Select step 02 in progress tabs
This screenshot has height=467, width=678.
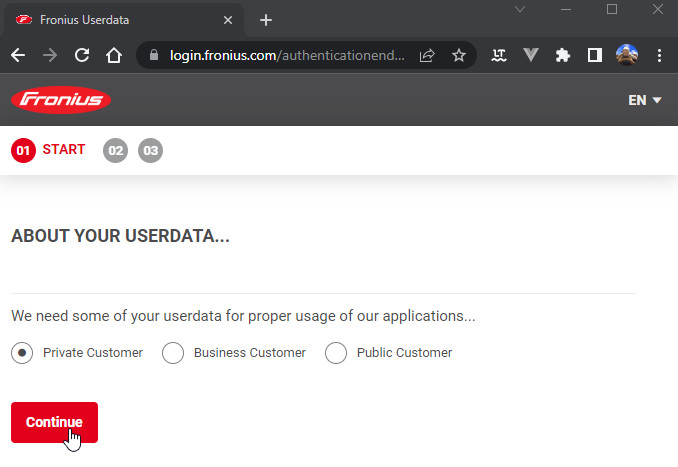coord(116,151)
